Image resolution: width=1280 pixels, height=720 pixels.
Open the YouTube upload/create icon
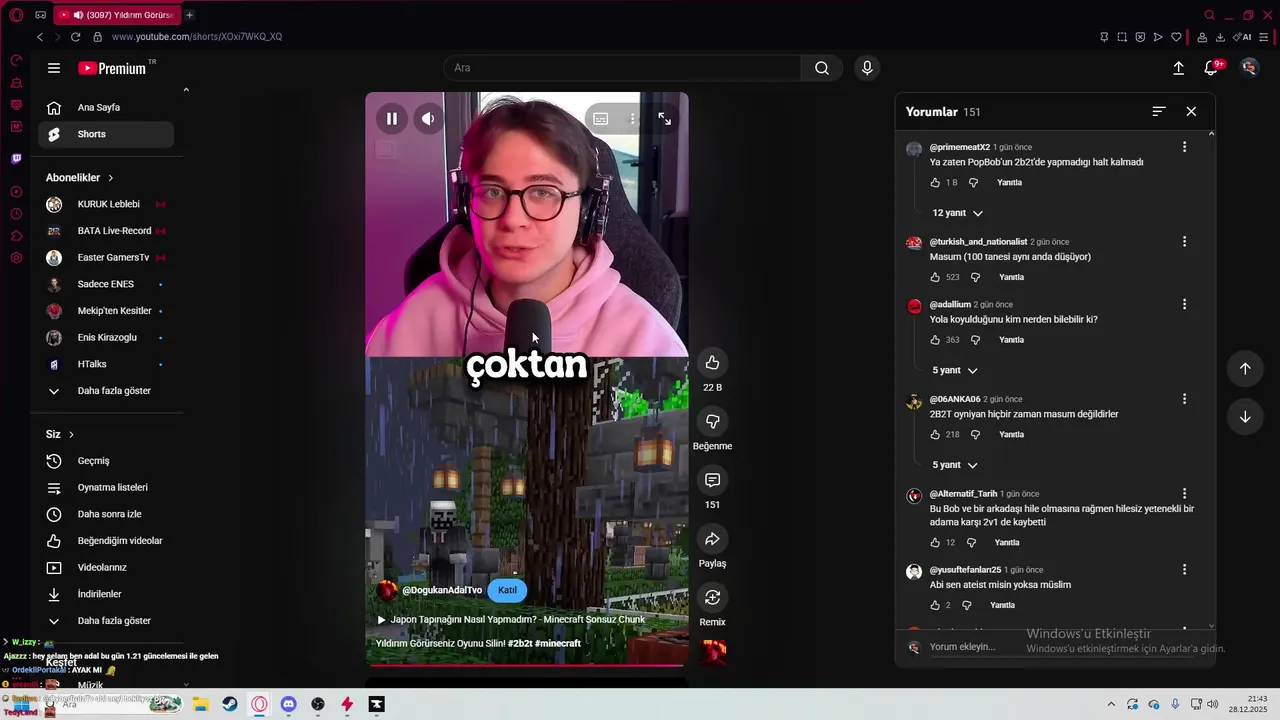[1178, 68]
